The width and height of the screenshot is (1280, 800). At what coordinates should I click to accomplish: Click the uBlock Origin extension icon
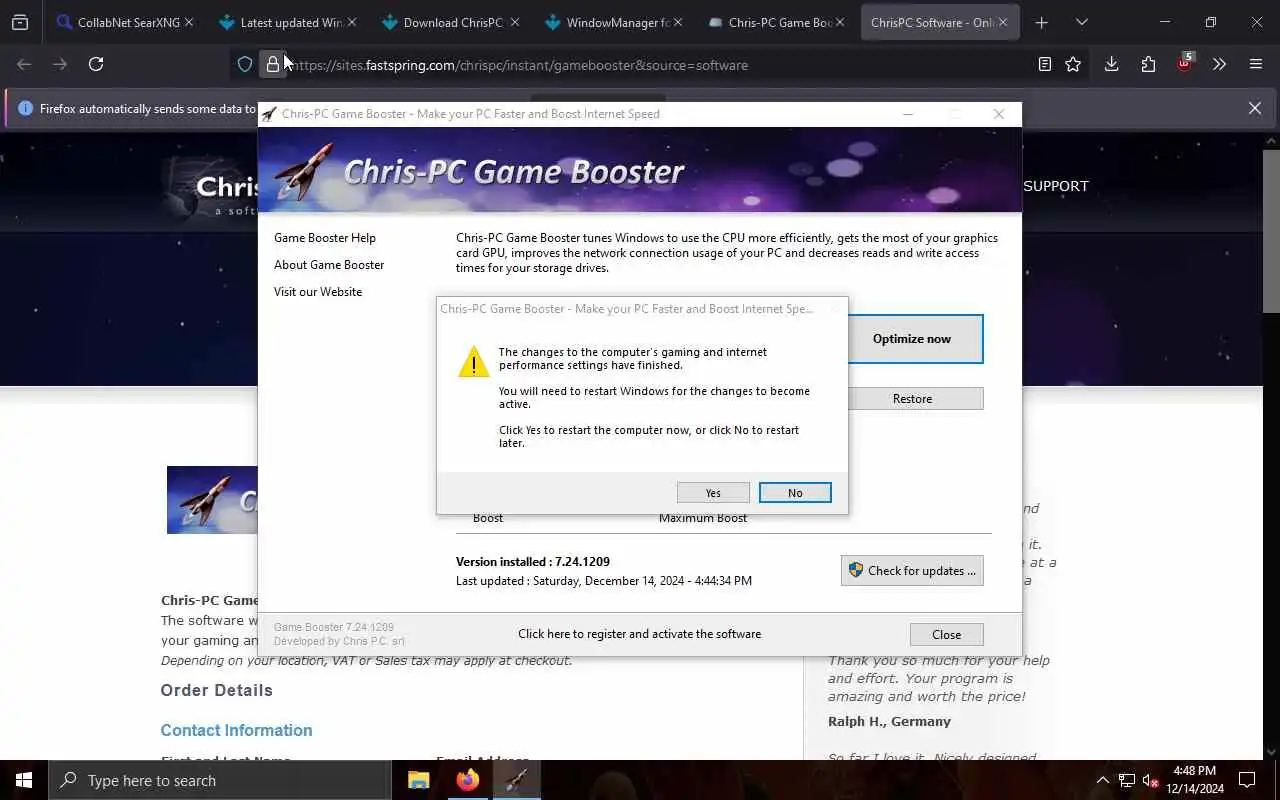[x=1185, y=63]
